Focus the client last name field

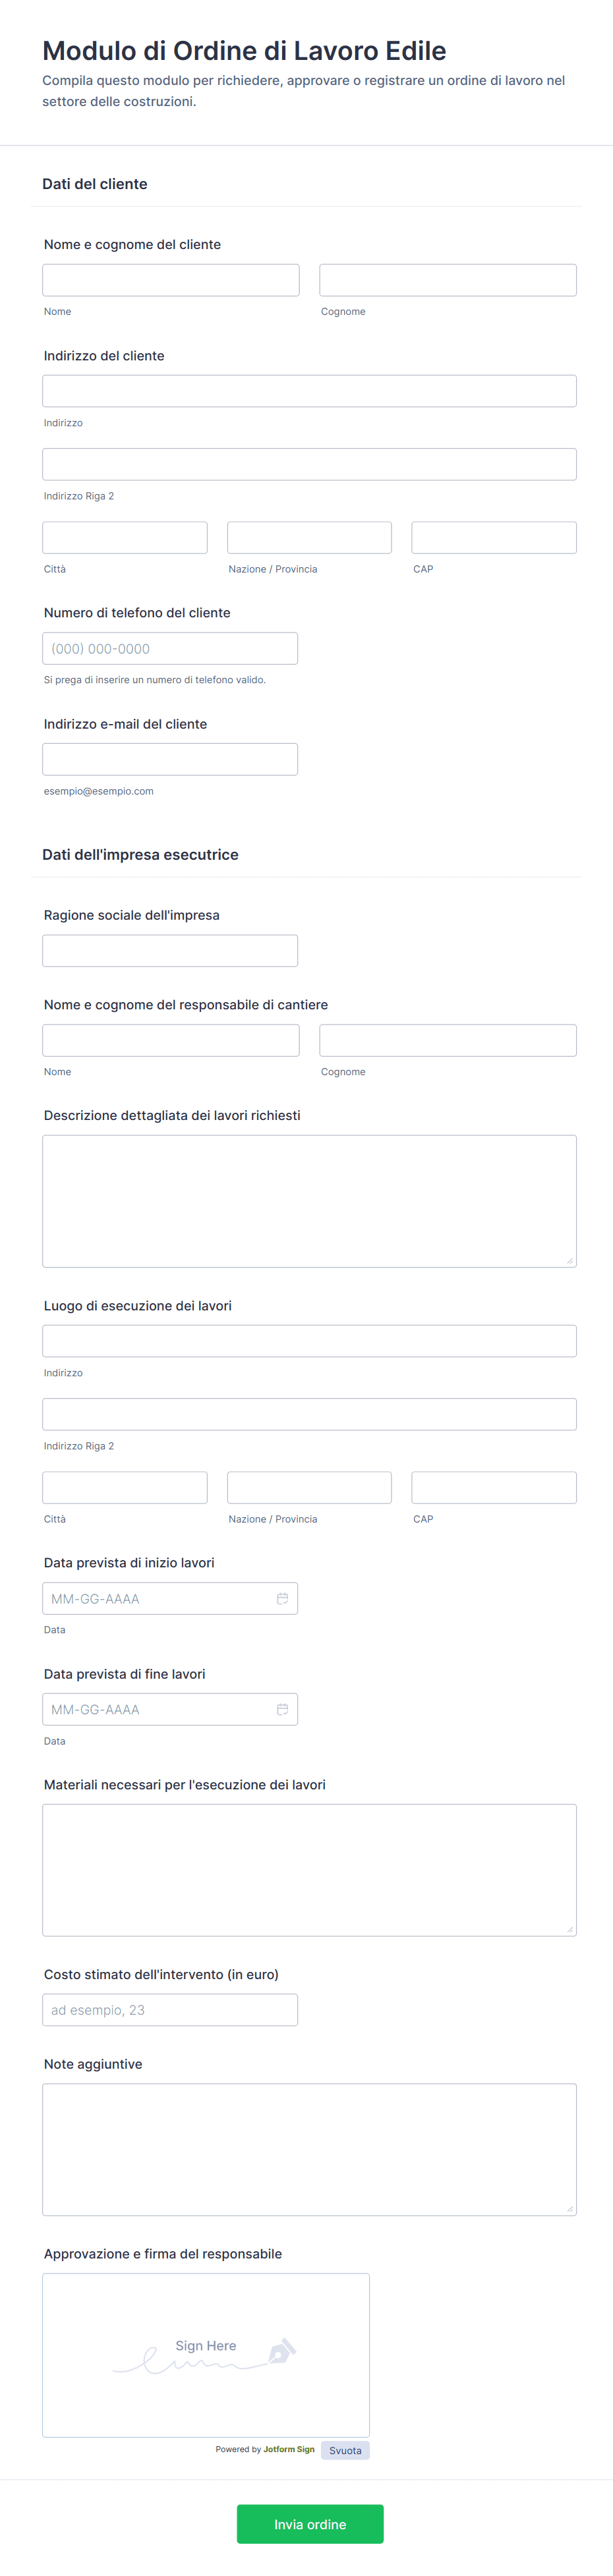point(447,280)
